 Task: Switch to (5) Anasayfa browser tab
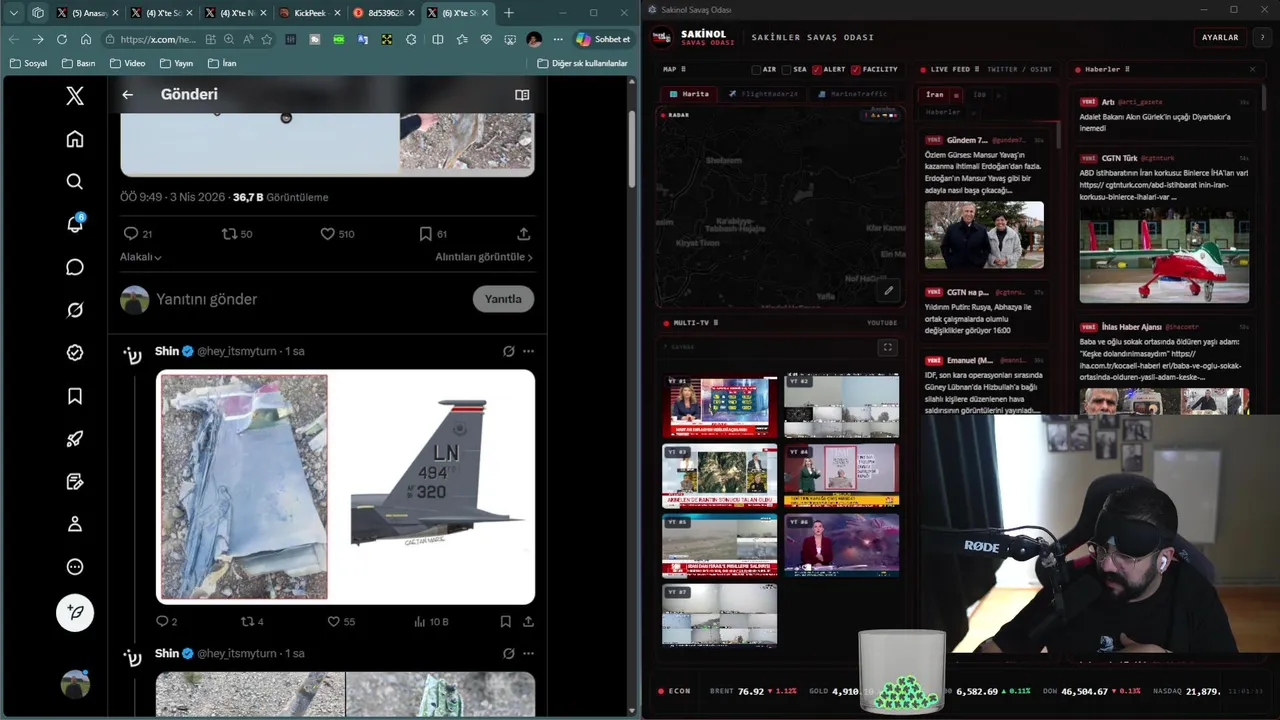point(89,13)
